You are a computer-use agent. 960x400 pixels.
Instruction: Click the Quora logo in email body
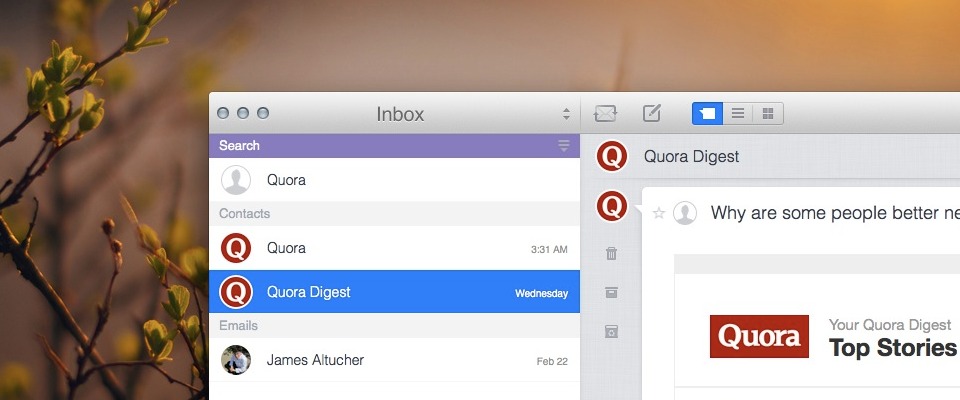(x=759, y=337)
